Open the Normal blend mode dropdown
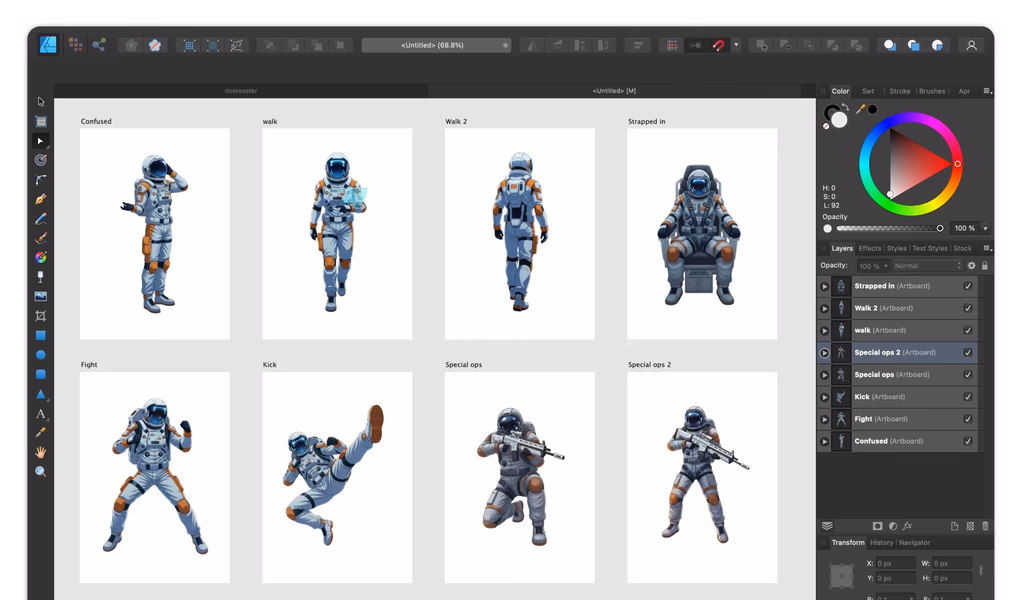Screen dimensions: 1024x600 (927, 266)
